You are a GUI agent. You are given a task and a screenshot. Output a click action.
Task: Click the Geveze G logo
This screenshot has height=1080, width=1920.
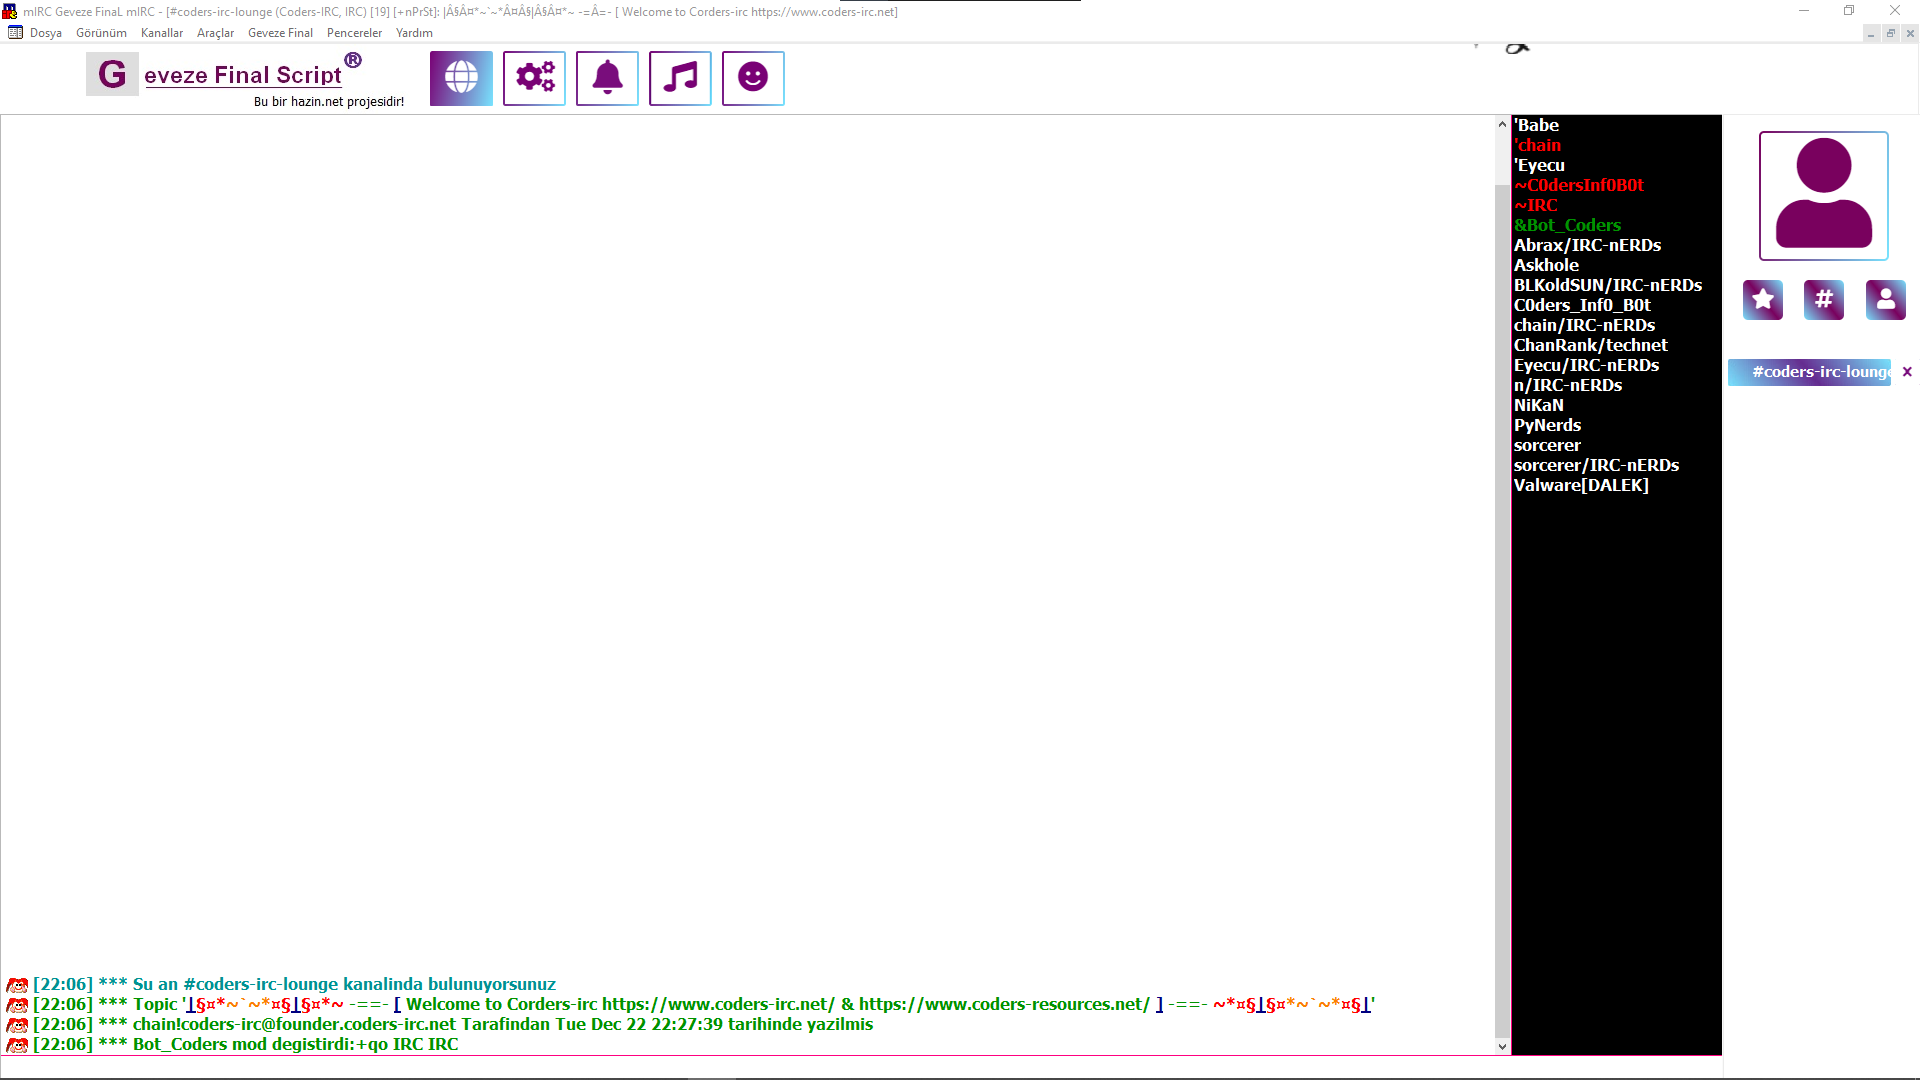click(112, 74)
